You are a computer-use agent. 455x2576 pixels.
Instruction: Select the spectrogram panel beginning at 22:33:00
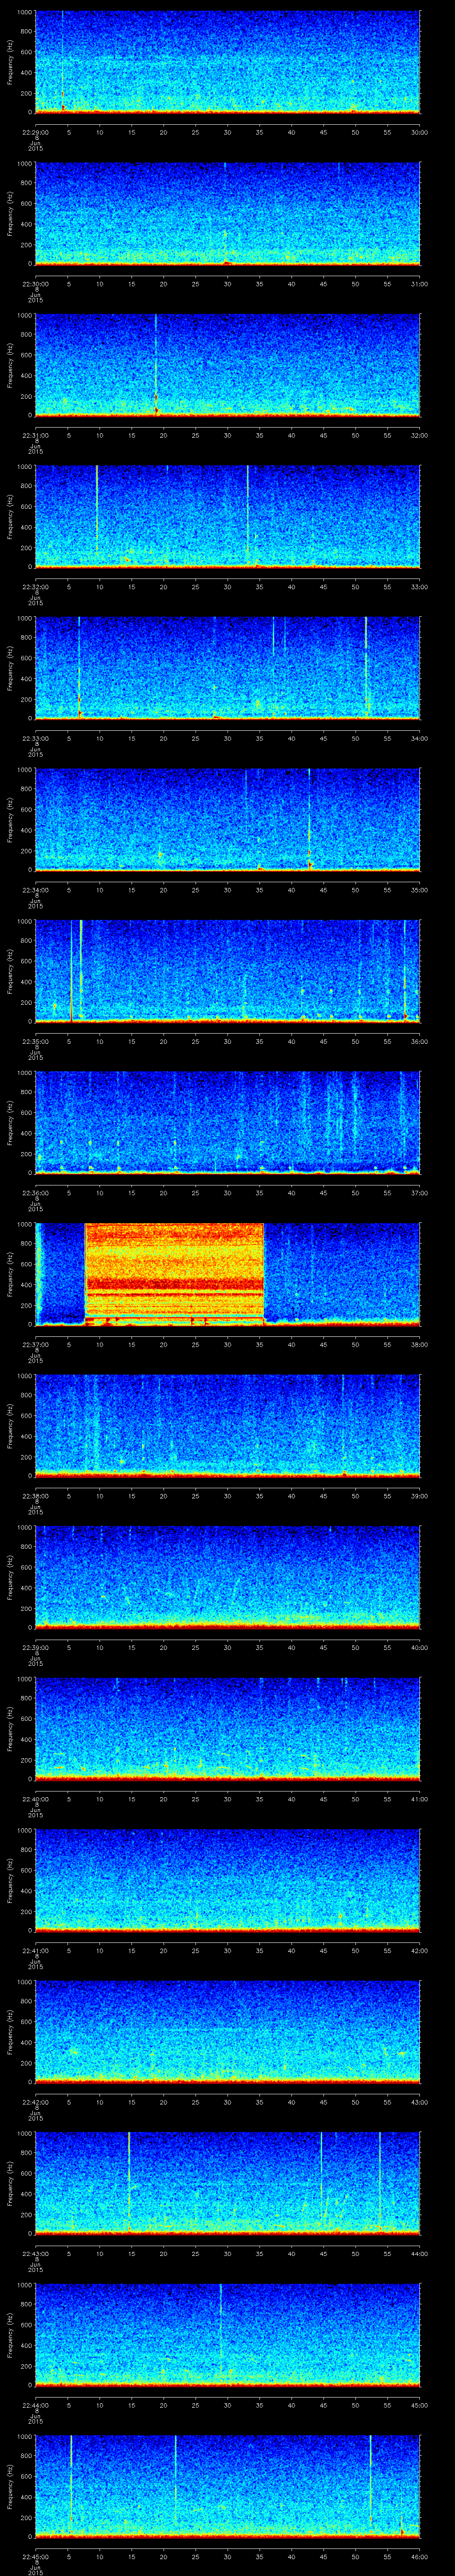pos(227,668)
